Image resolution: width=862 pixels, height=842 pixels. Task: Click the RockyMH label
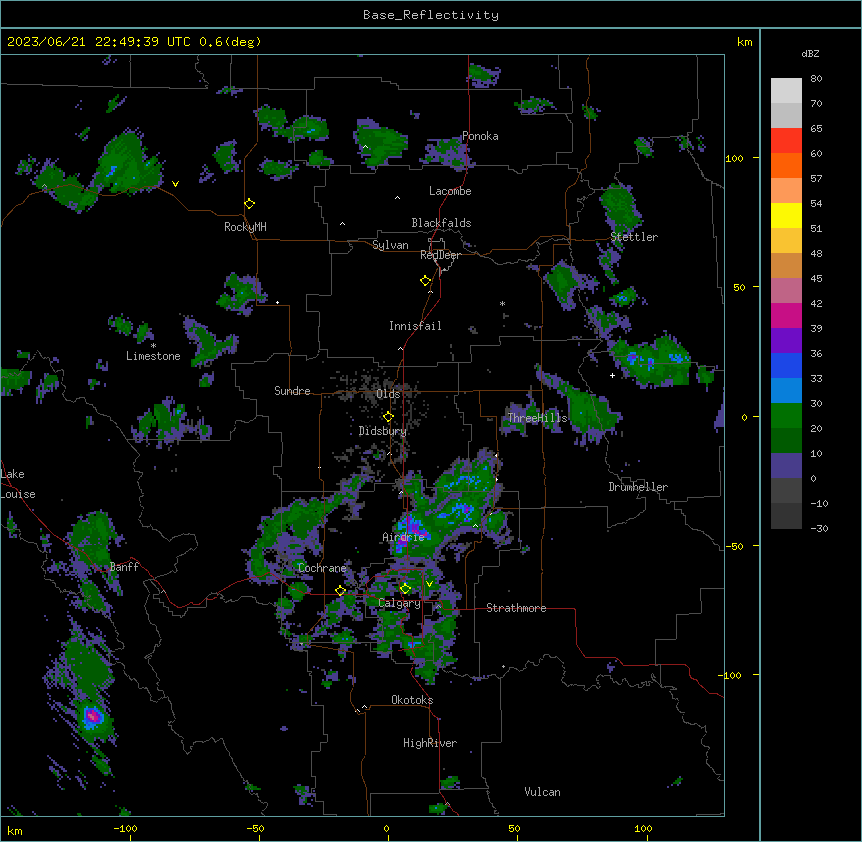pos(245,226)
